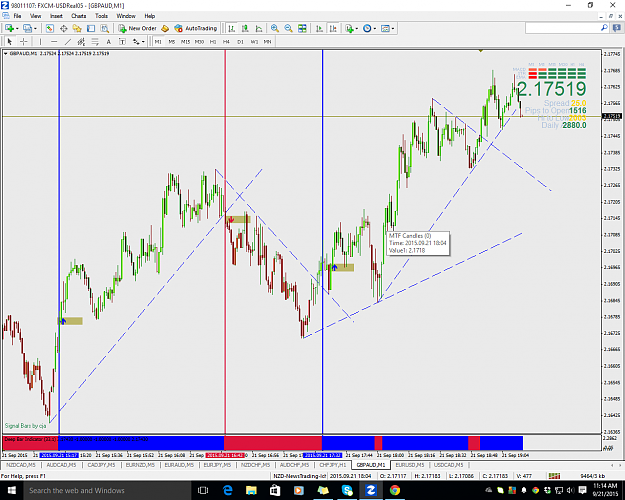Select the Cursor pointer tool

tap(10, 41)
